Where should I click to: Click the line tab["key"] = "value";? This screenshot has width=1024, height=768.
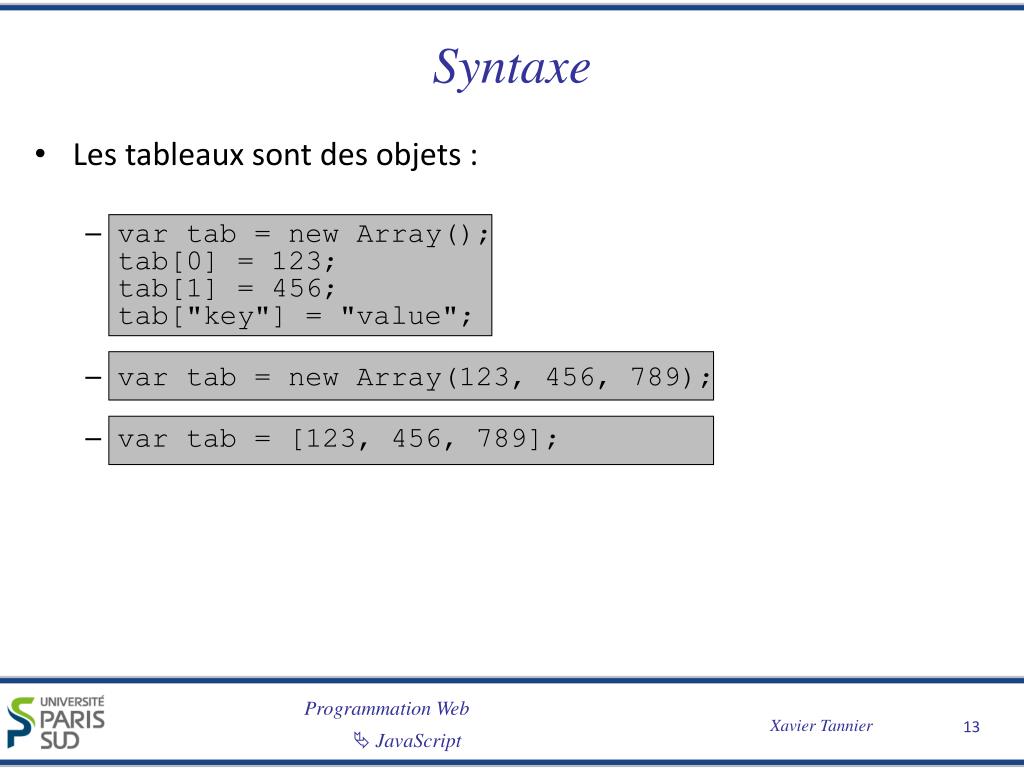coord(295,316)
